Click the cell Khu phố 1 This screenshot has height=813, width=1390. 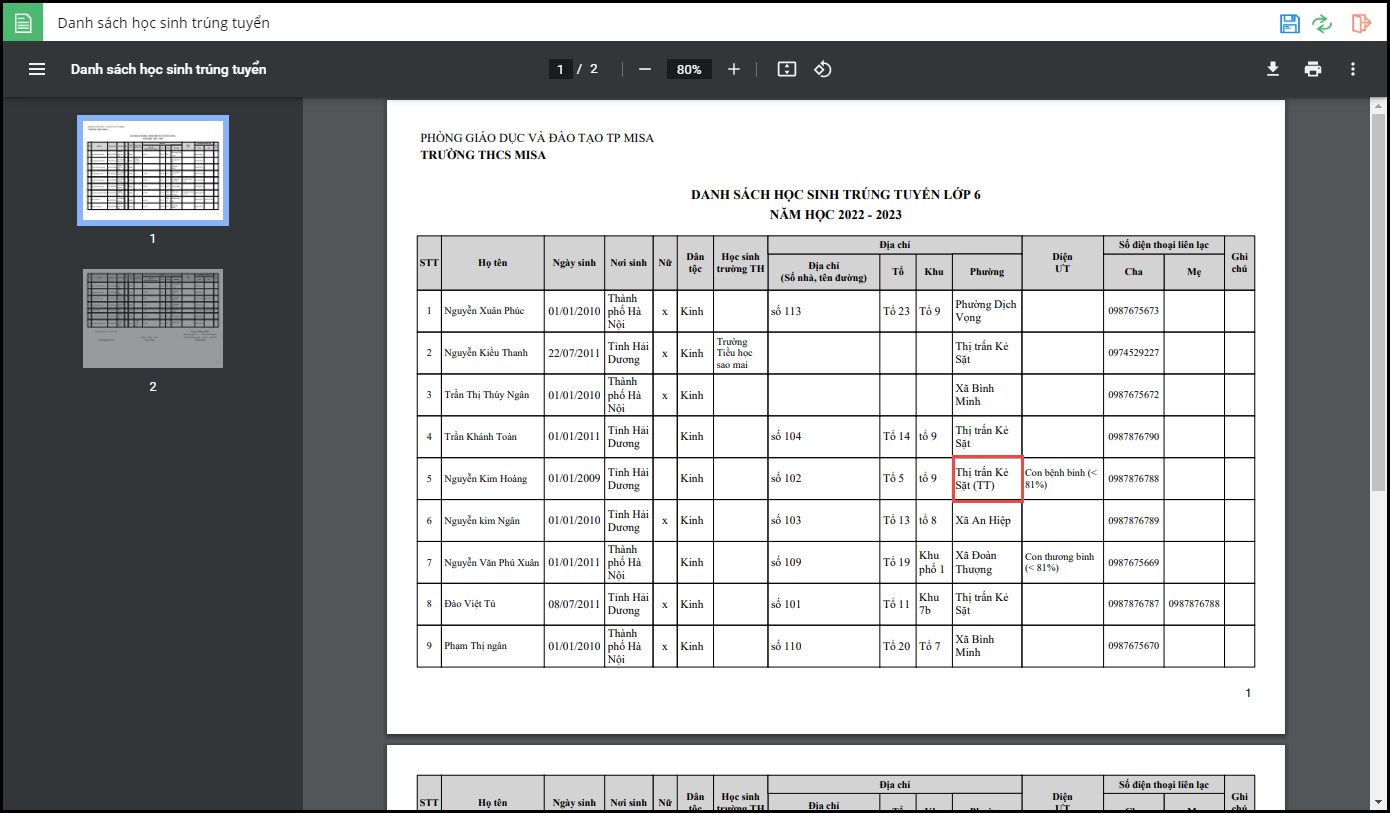point(932,563)
